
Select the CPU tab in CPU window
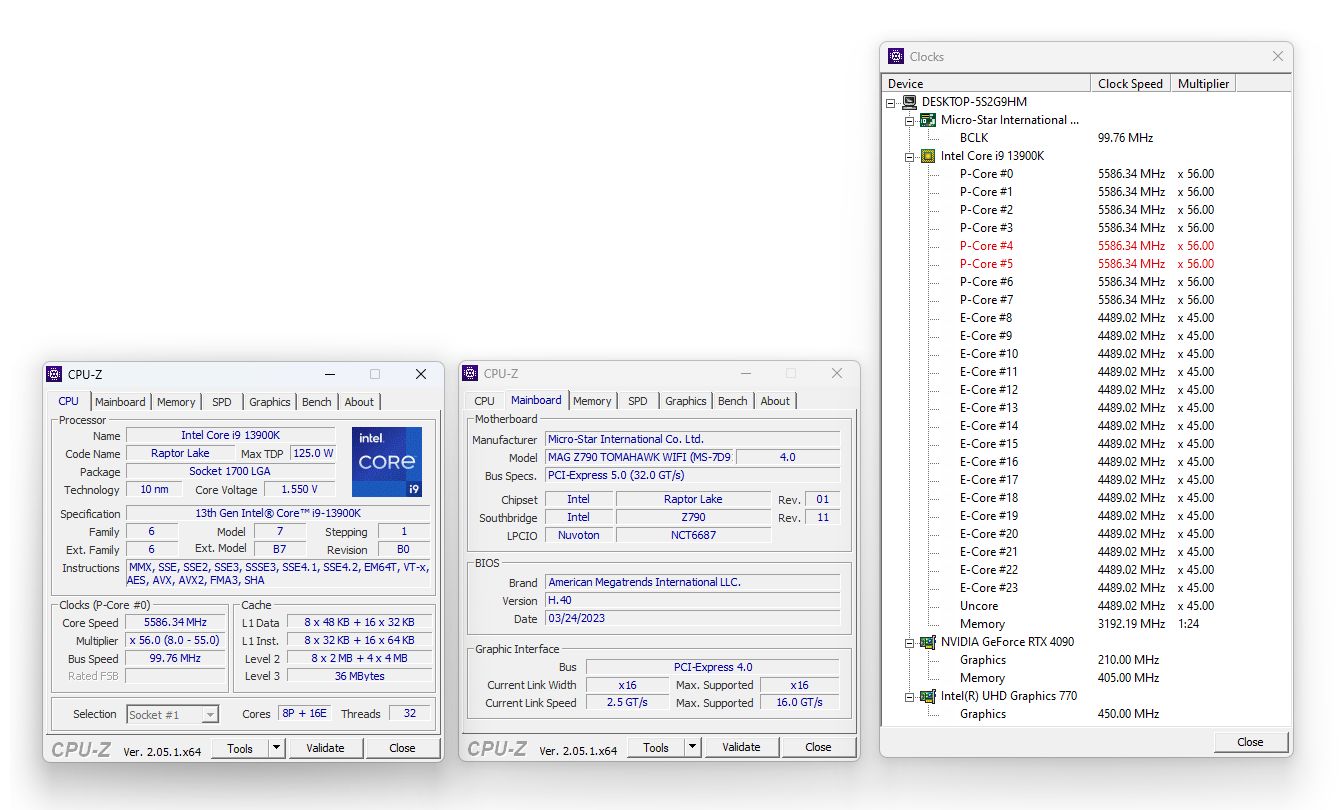coord(69,401)
